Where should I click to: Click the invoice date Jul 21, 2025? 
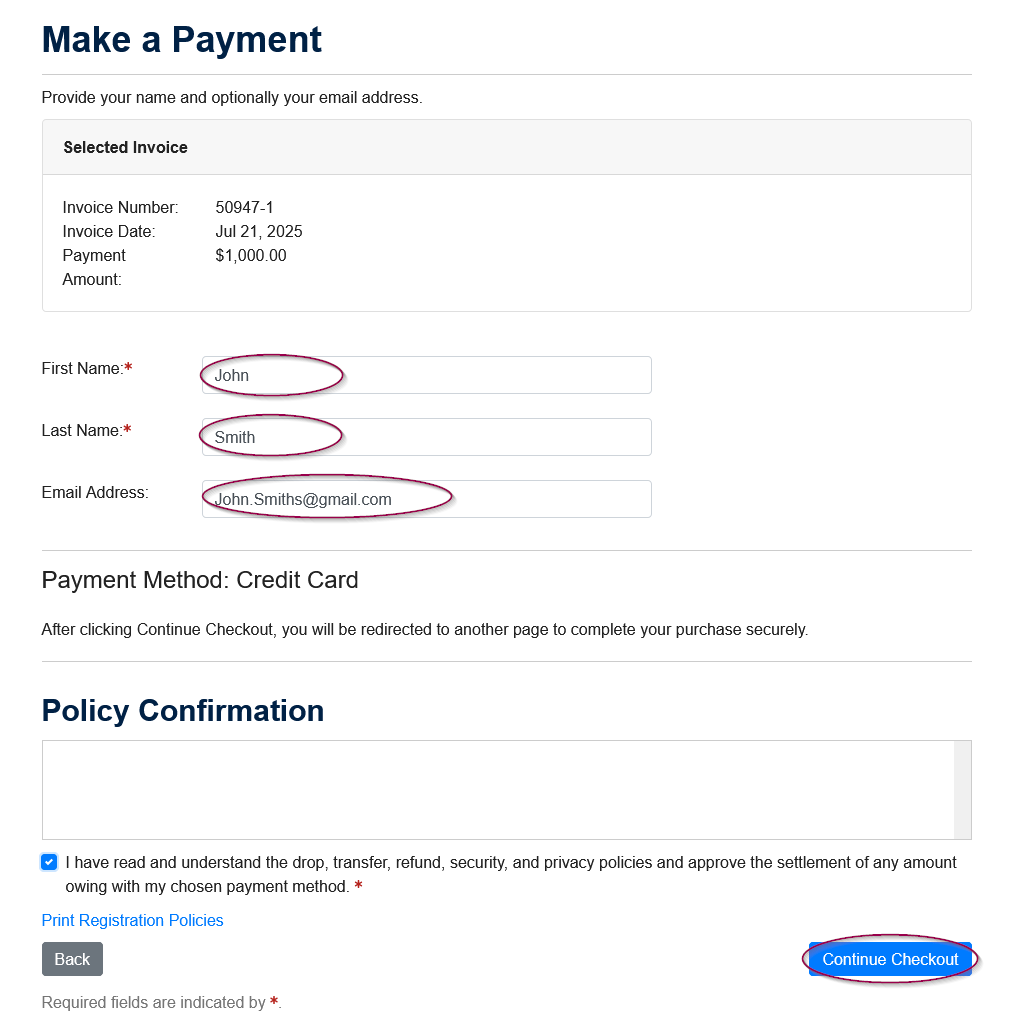tap(259, 232)
